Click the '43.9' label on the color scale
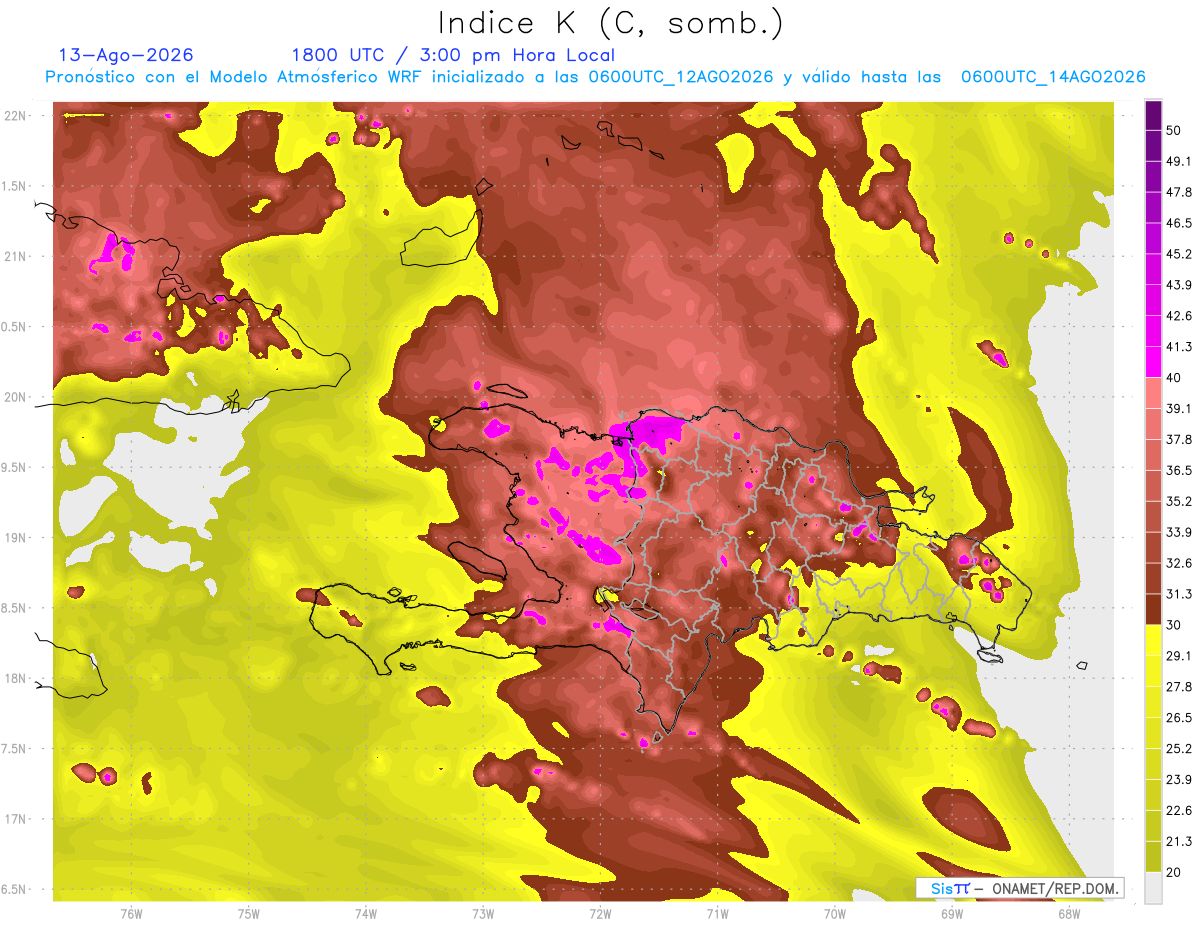 pyautogui.click(x=1179, y=285)
